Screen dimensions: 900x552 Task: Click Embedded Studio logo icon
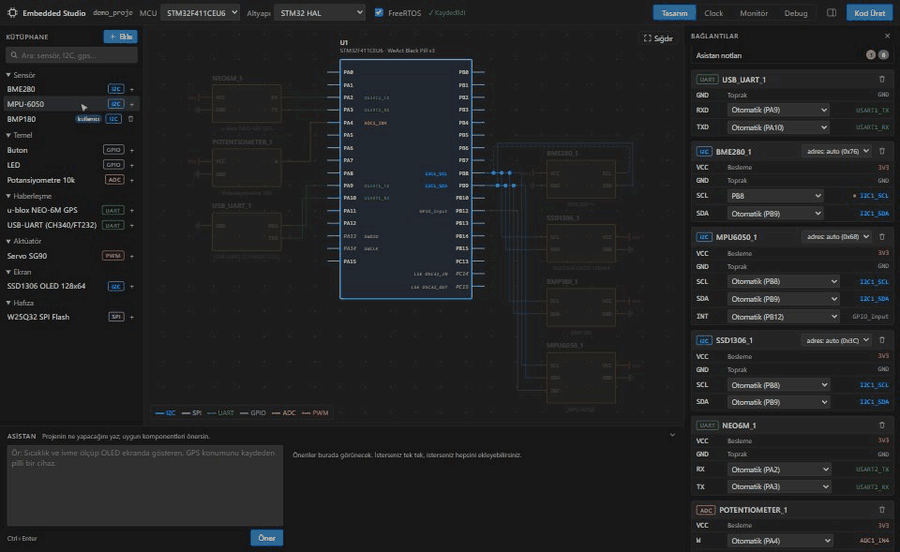[x=12, y=13]
